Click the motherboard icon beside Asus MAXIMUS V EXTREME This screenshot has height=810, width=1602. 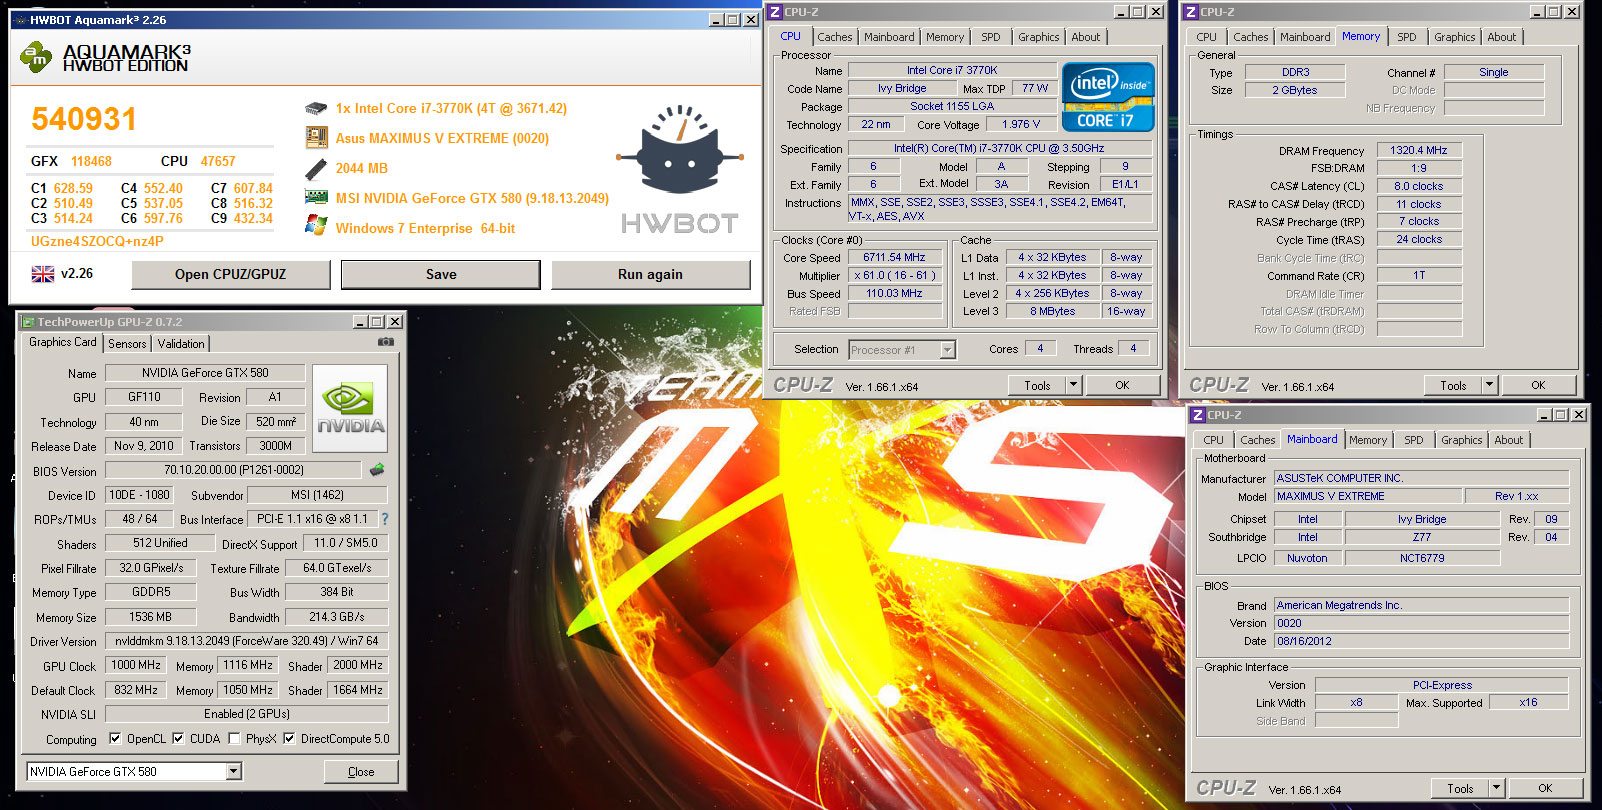(316, 138)
